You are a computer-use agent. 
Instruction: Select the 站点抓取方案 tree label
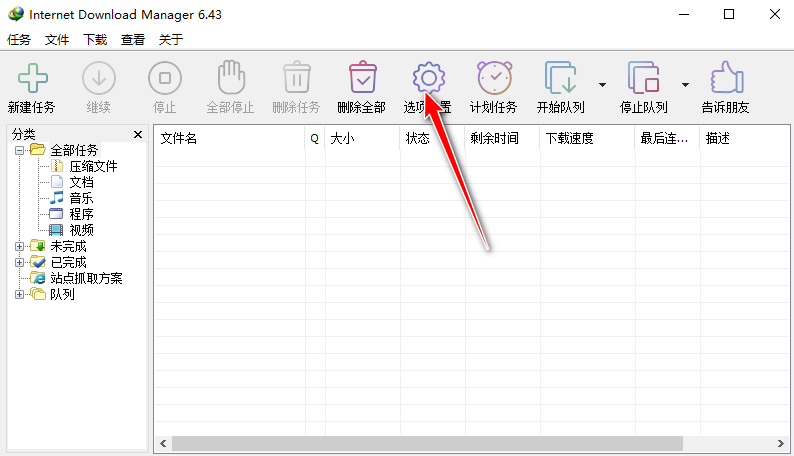coord(87,278)
